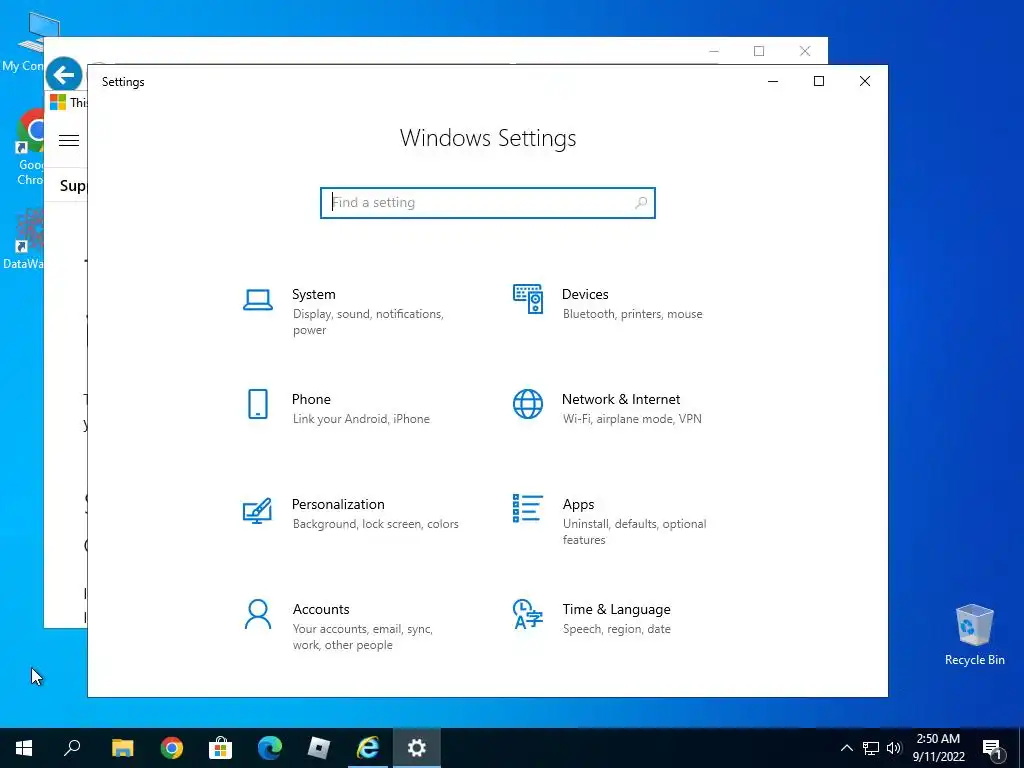Open the Roblox taskbar icon
Image resolution: width=1024 pixels, height=768 pixels.
[x=319, y=748]
